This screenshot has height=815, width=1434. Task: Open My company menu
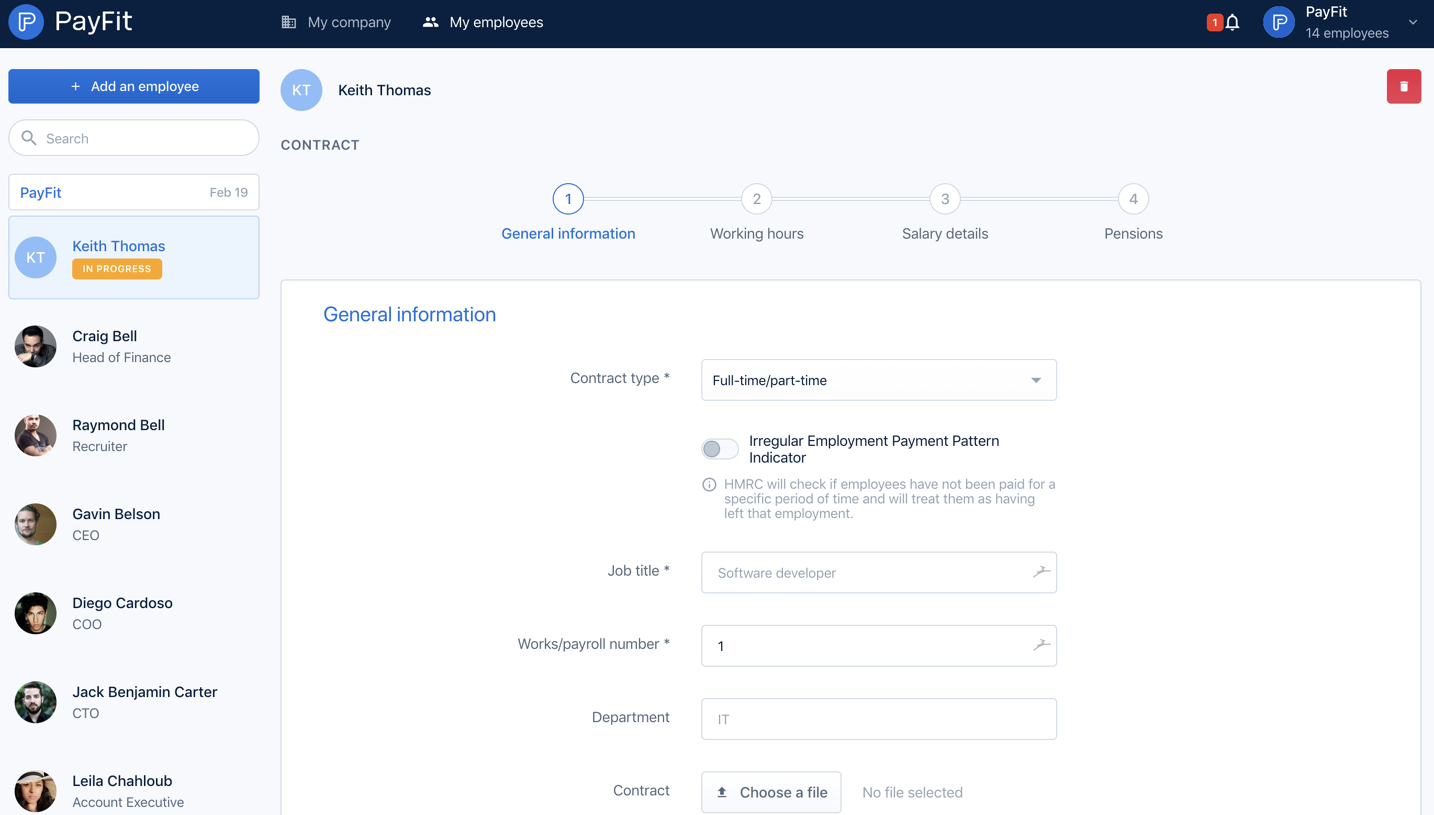[x=336, y=22]
